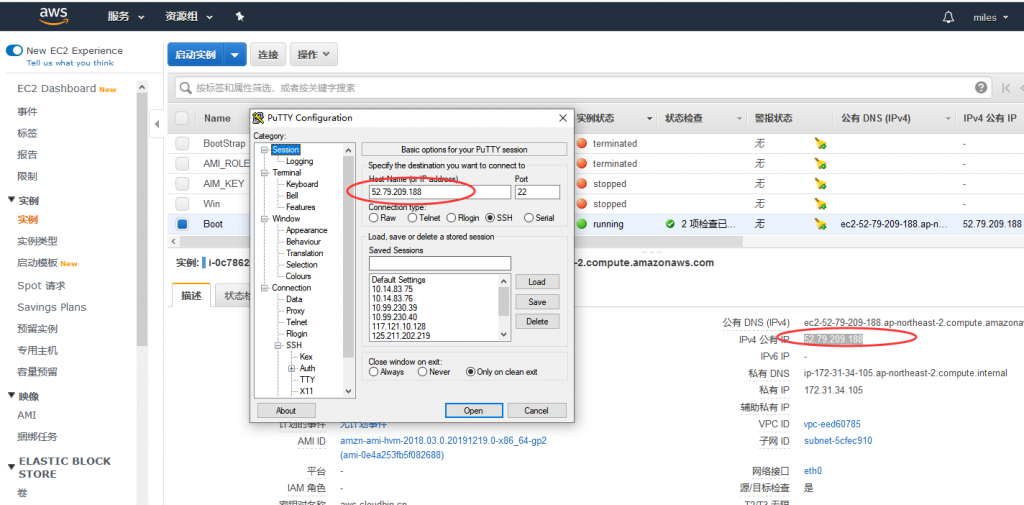Click the 连接 connect button
Image resolution: width=1024 pixels, height=505 pixels.
(268, 55)
